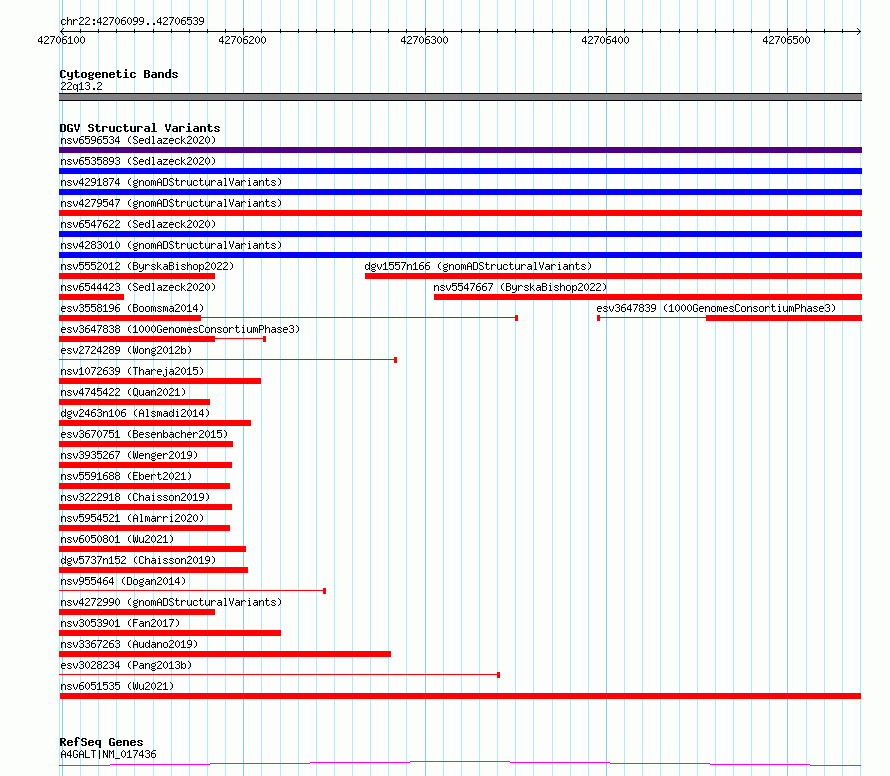Click the nsv6596534 (Sedlazeck2020) variant label
The image size is (890, 776).
point(138,140)
